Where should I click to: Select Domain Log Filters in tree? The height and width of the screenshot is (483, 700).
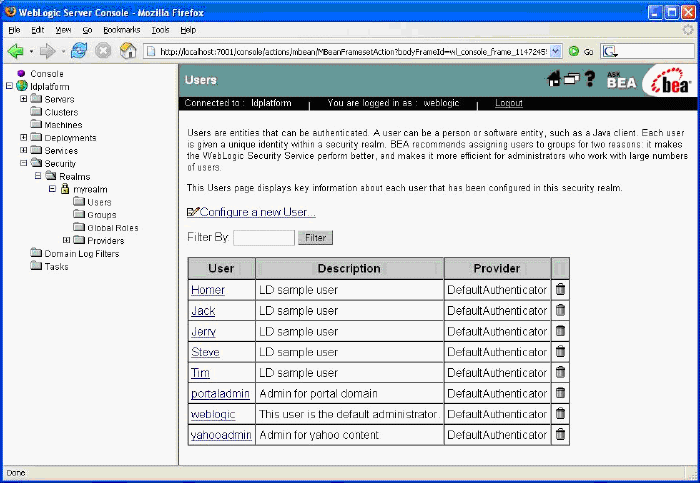(82, 254)
